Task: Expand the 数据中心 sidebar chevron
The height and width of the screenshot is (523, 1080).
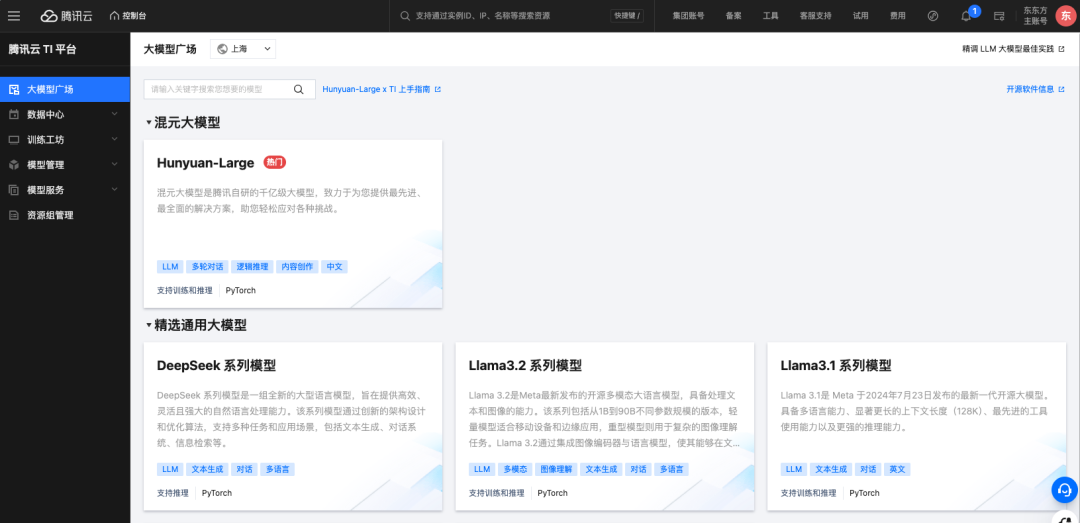Action: 115,114
